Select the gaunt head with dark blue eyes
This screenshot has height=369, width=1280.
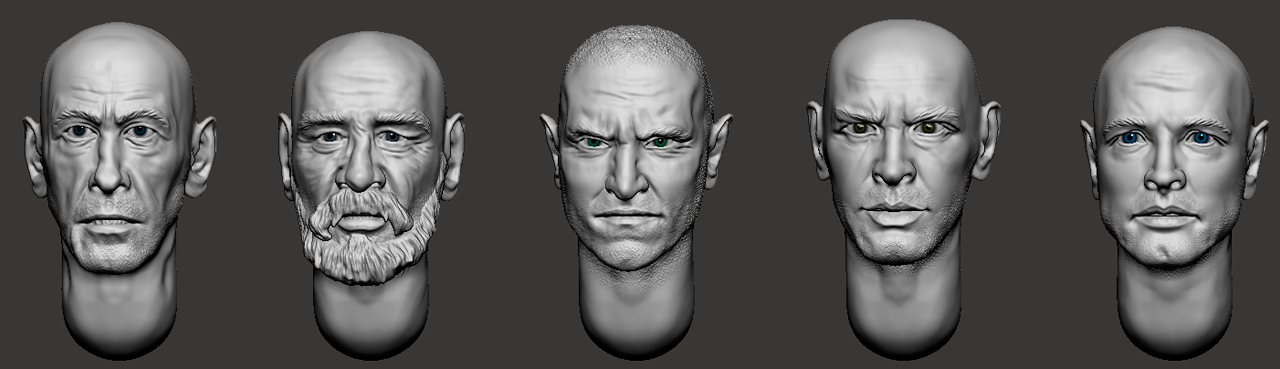(x=118, y=190)
